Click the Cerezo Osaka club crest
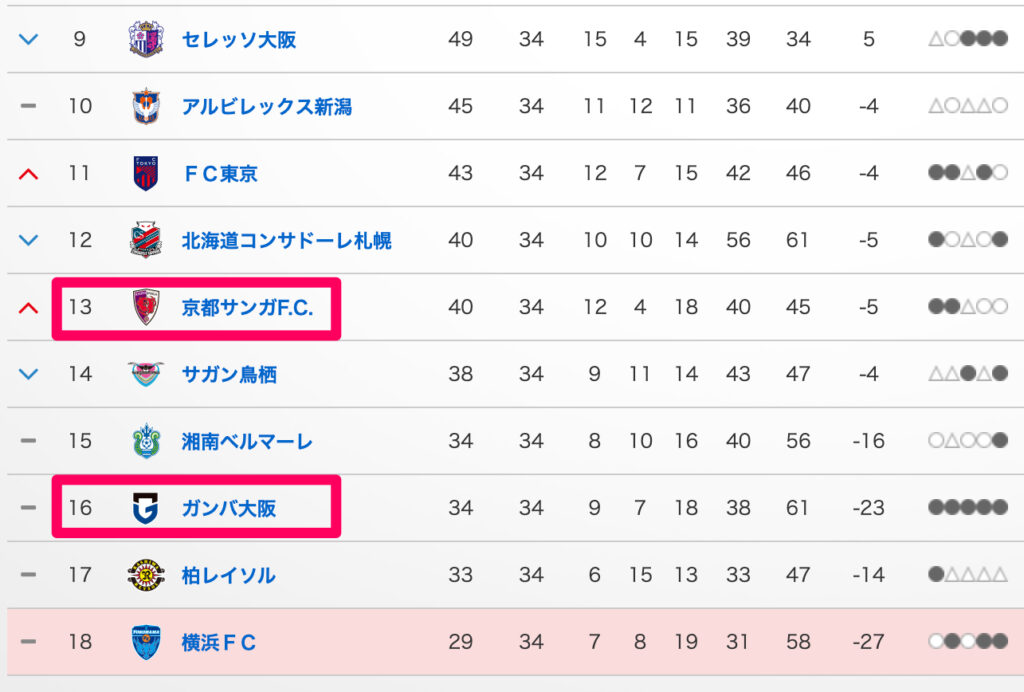 145,40
